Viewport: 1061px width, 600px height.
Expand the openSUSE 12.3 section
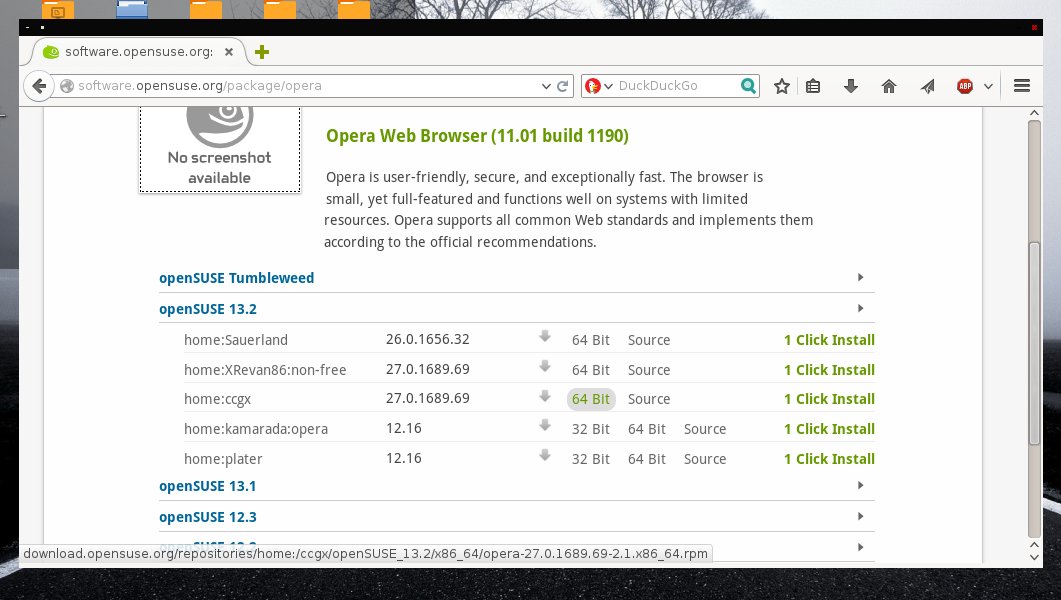208,517
